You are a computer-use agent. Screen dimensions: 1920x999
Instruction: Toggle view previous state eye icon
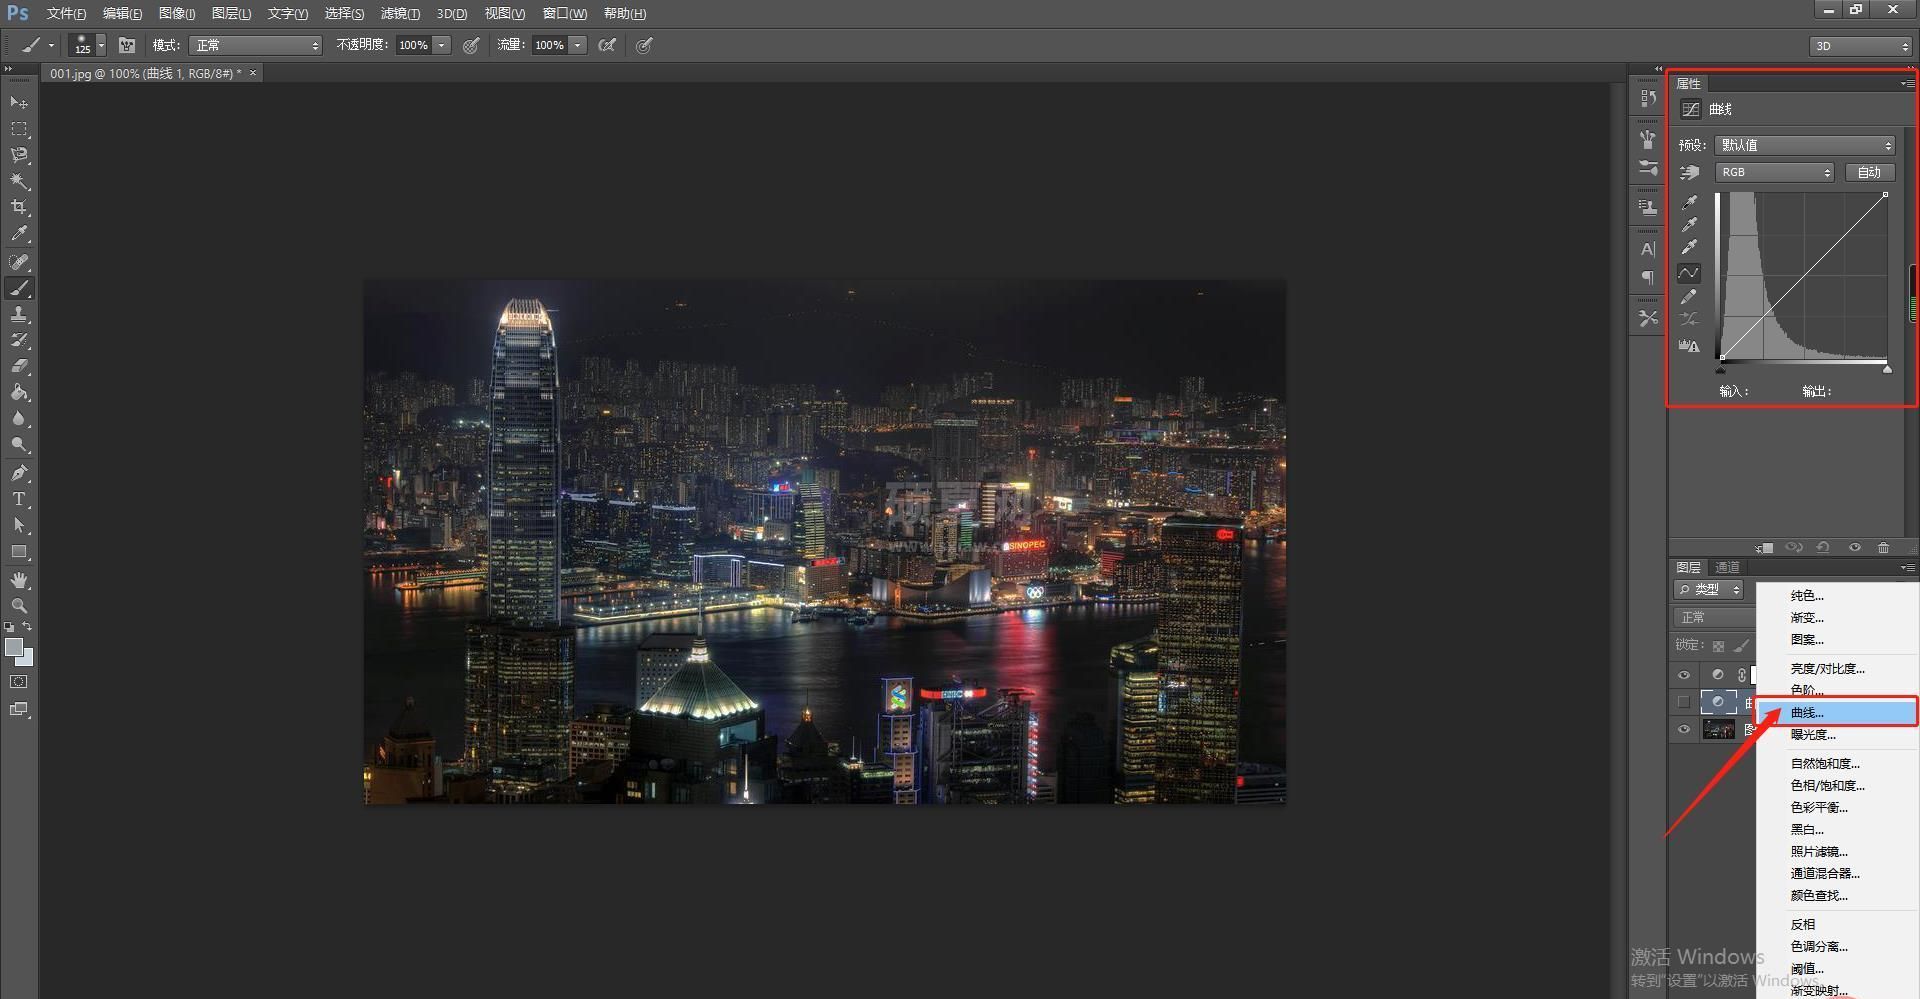1794,548
